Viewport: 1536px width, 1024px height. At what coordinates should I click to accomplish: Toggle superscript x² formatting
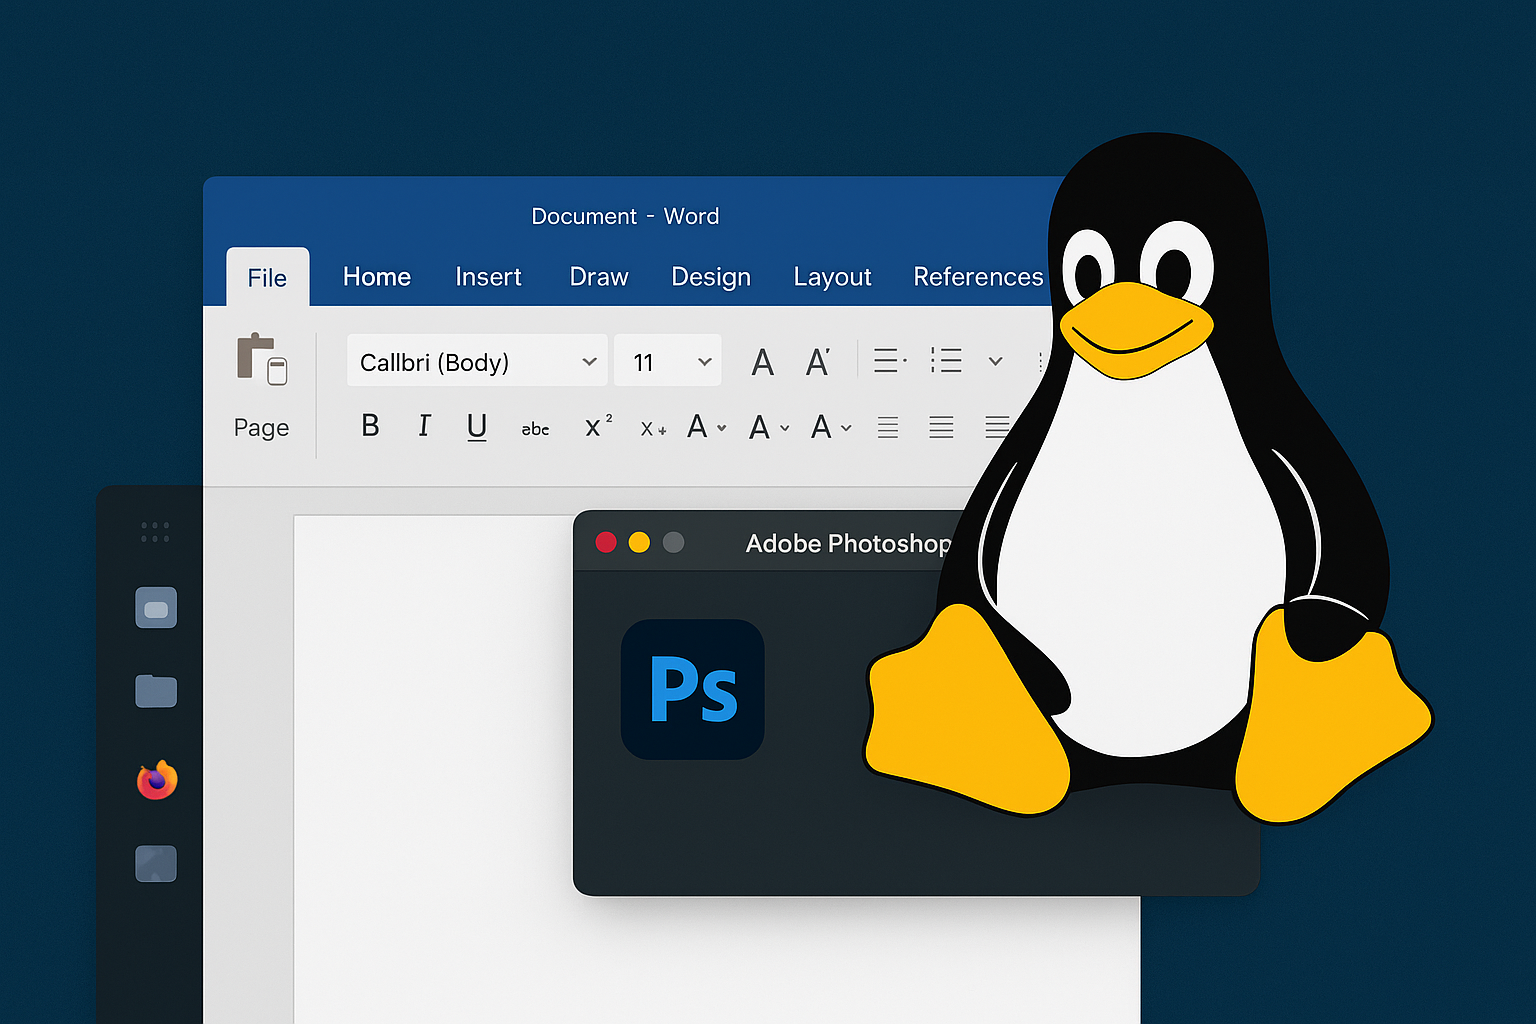598,426
